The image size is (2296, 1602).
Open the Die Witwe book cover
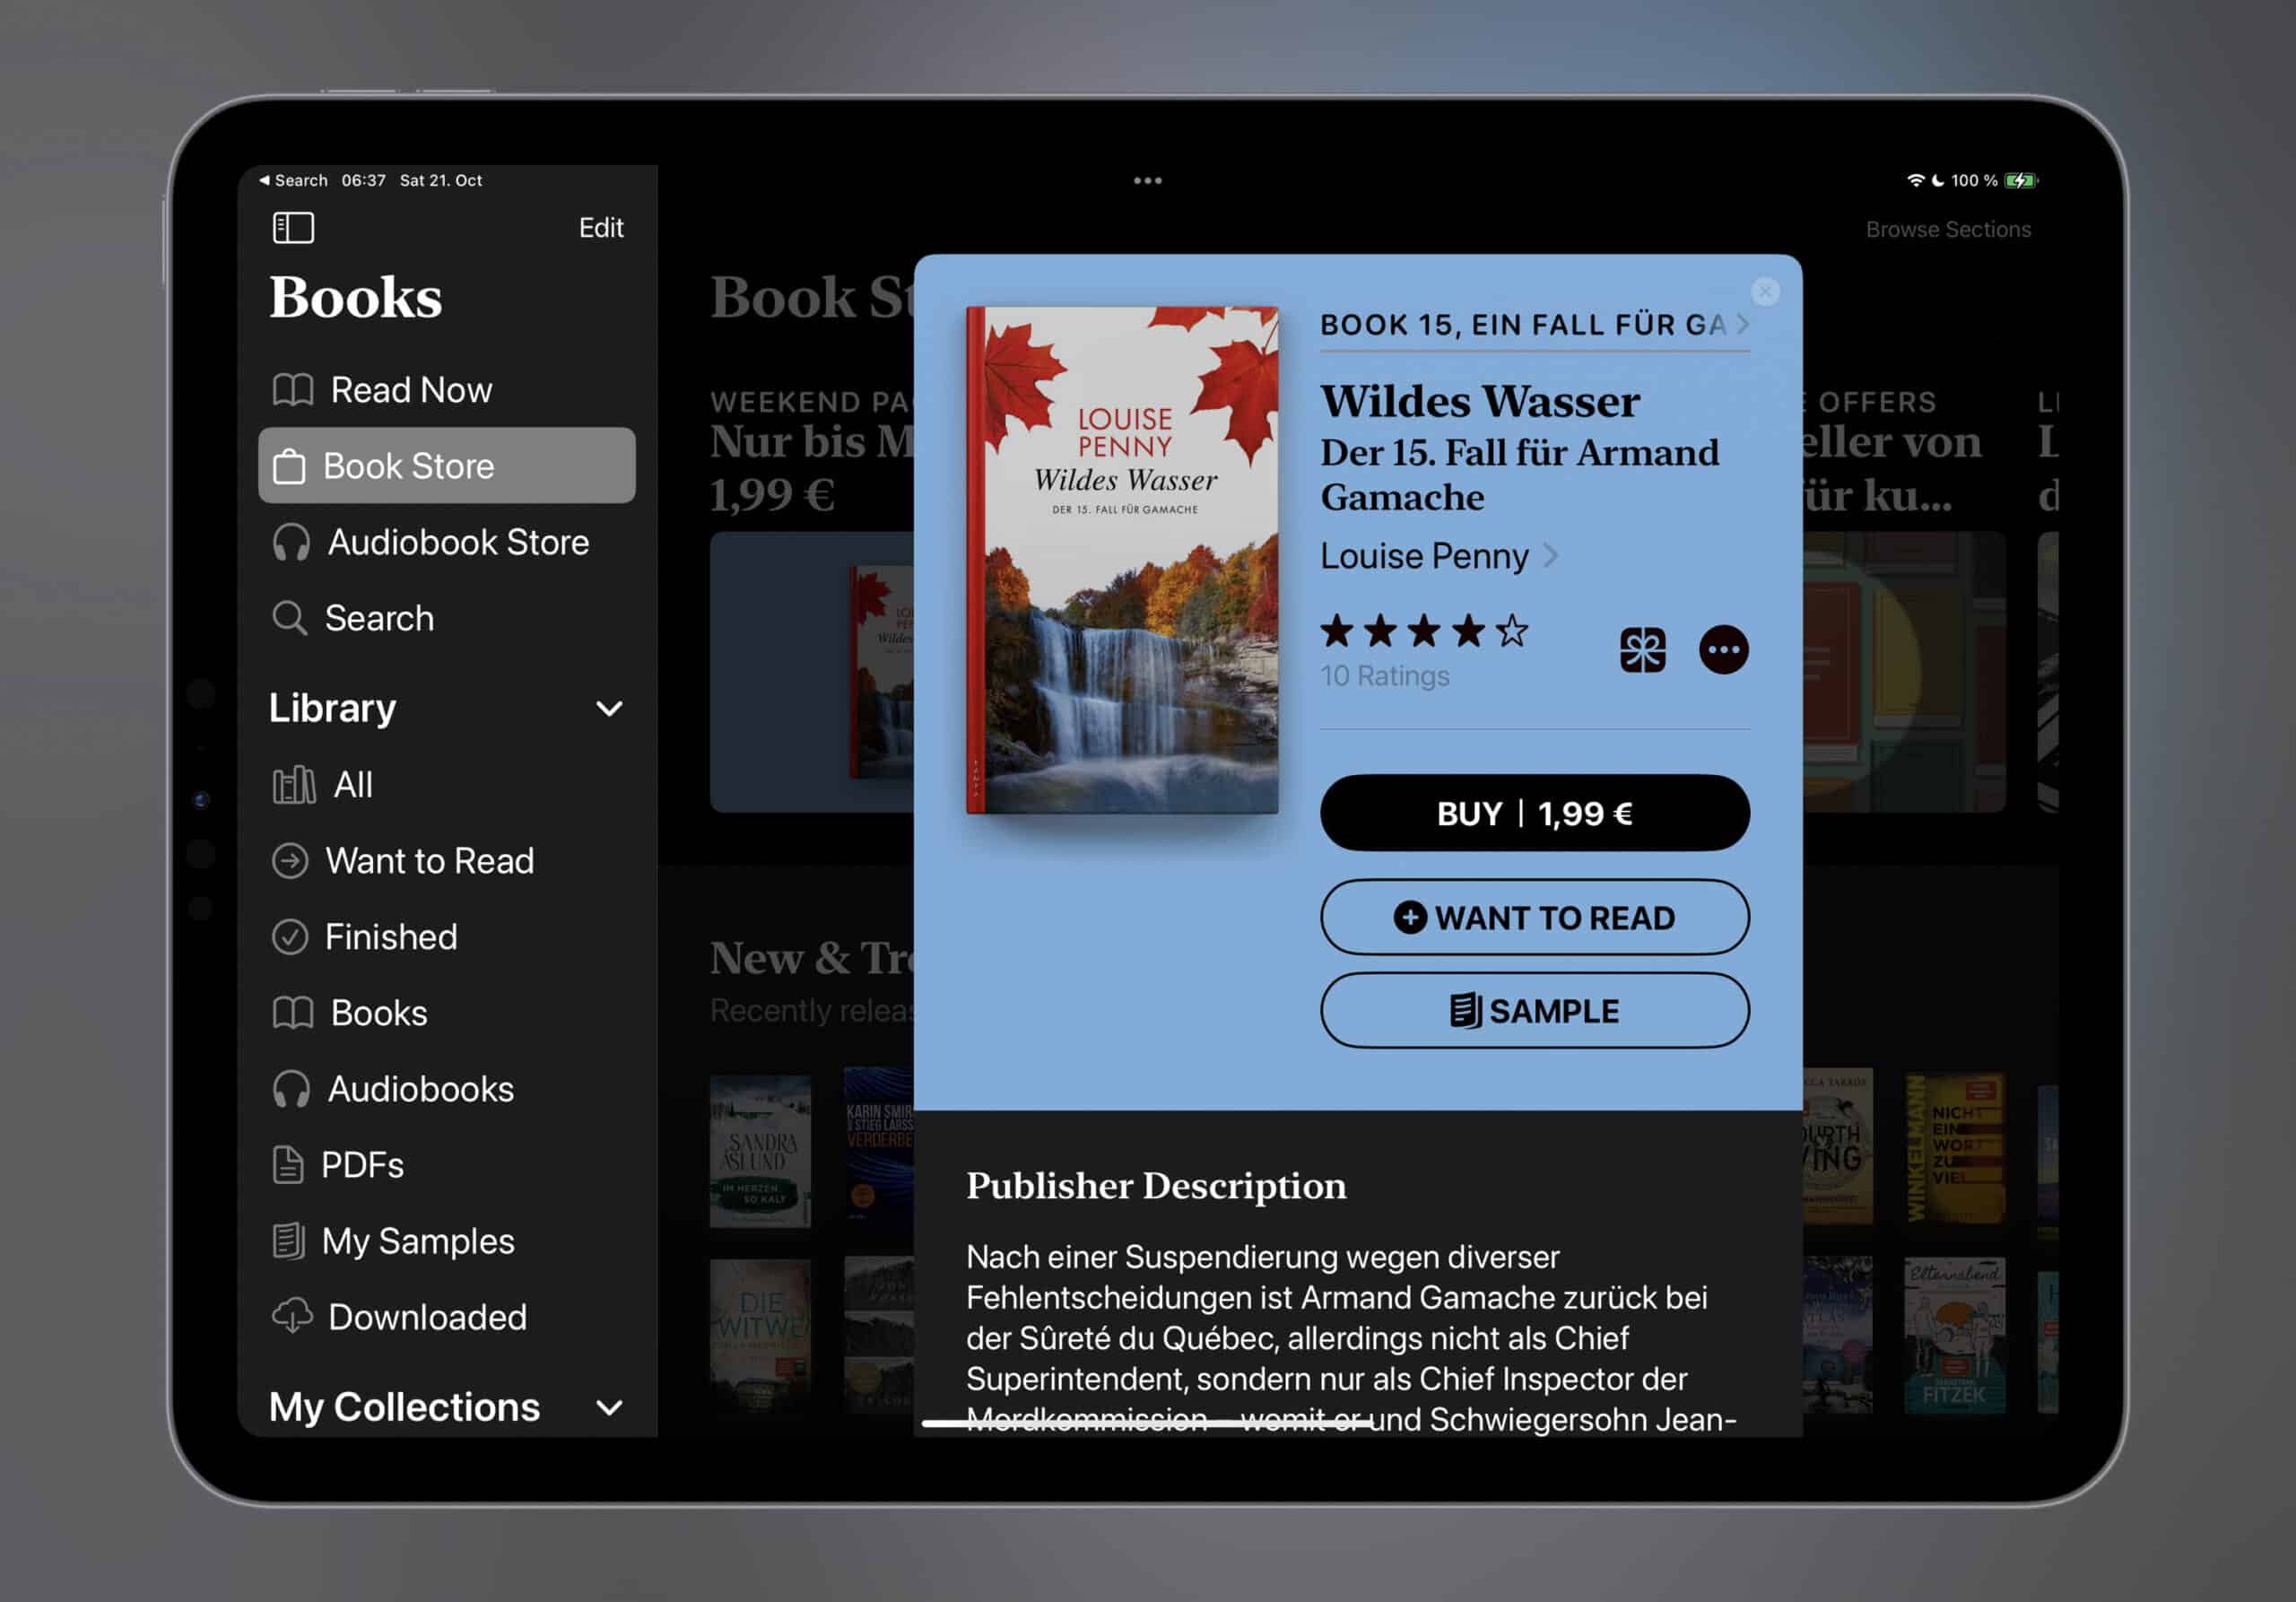click(x=760, y=1336)
